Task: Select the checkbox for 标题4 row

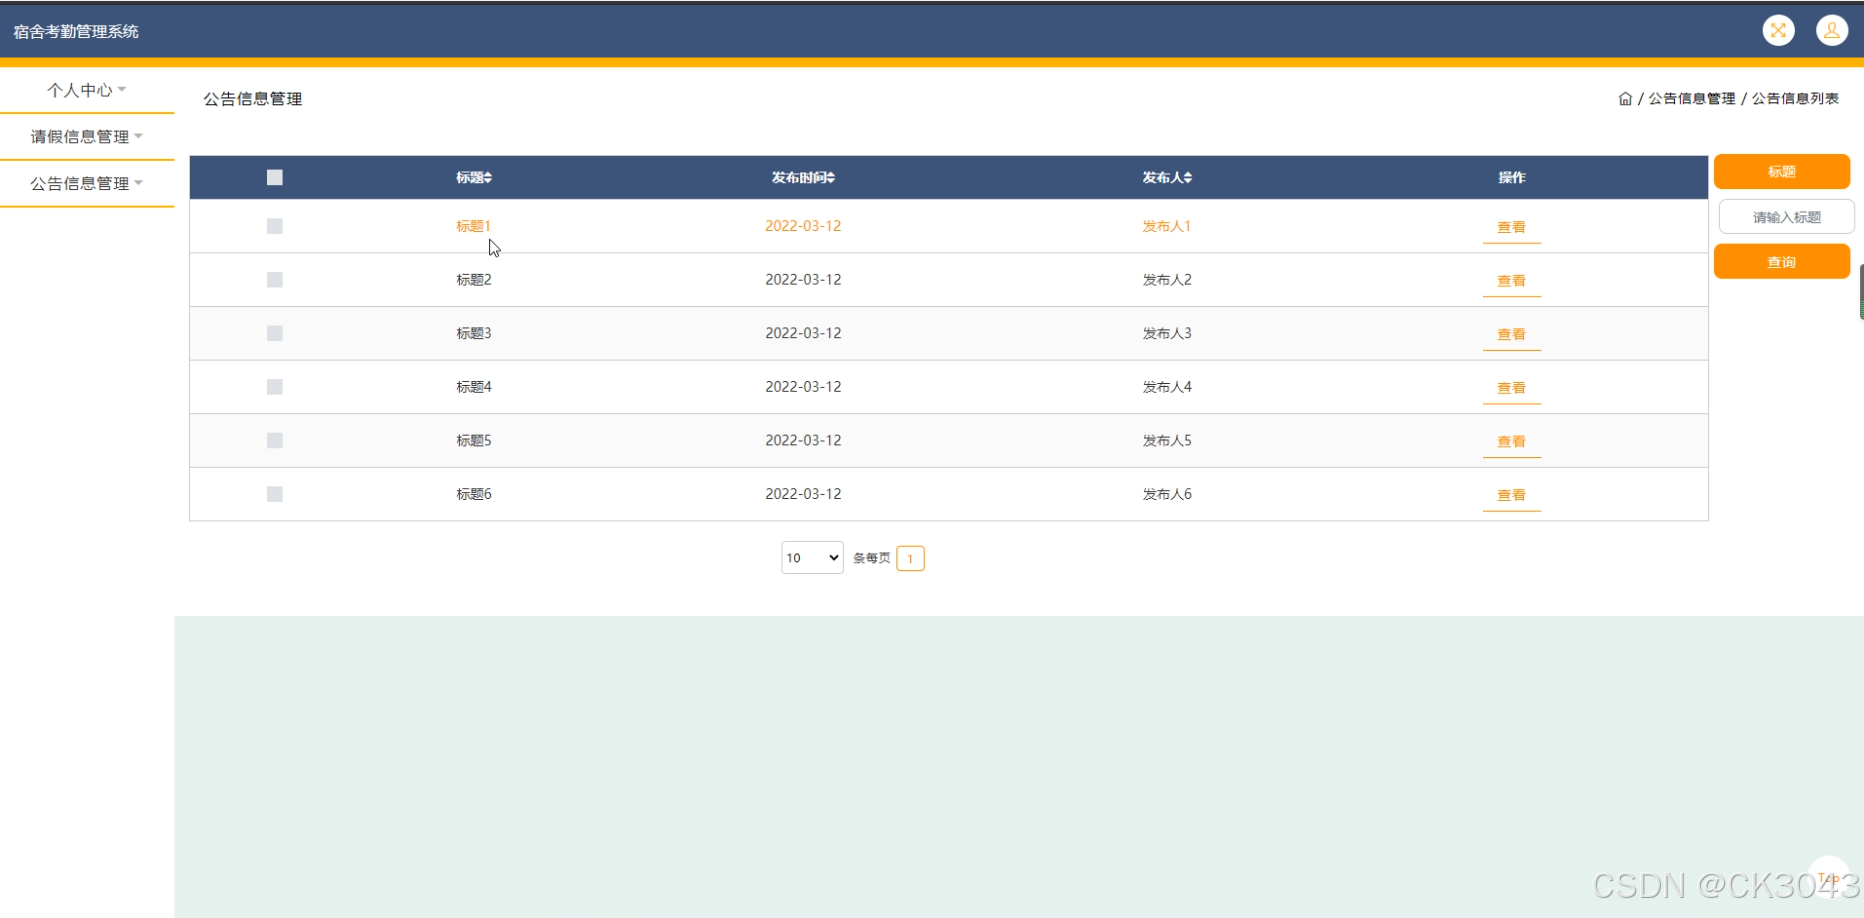Action: click(275, 387)
